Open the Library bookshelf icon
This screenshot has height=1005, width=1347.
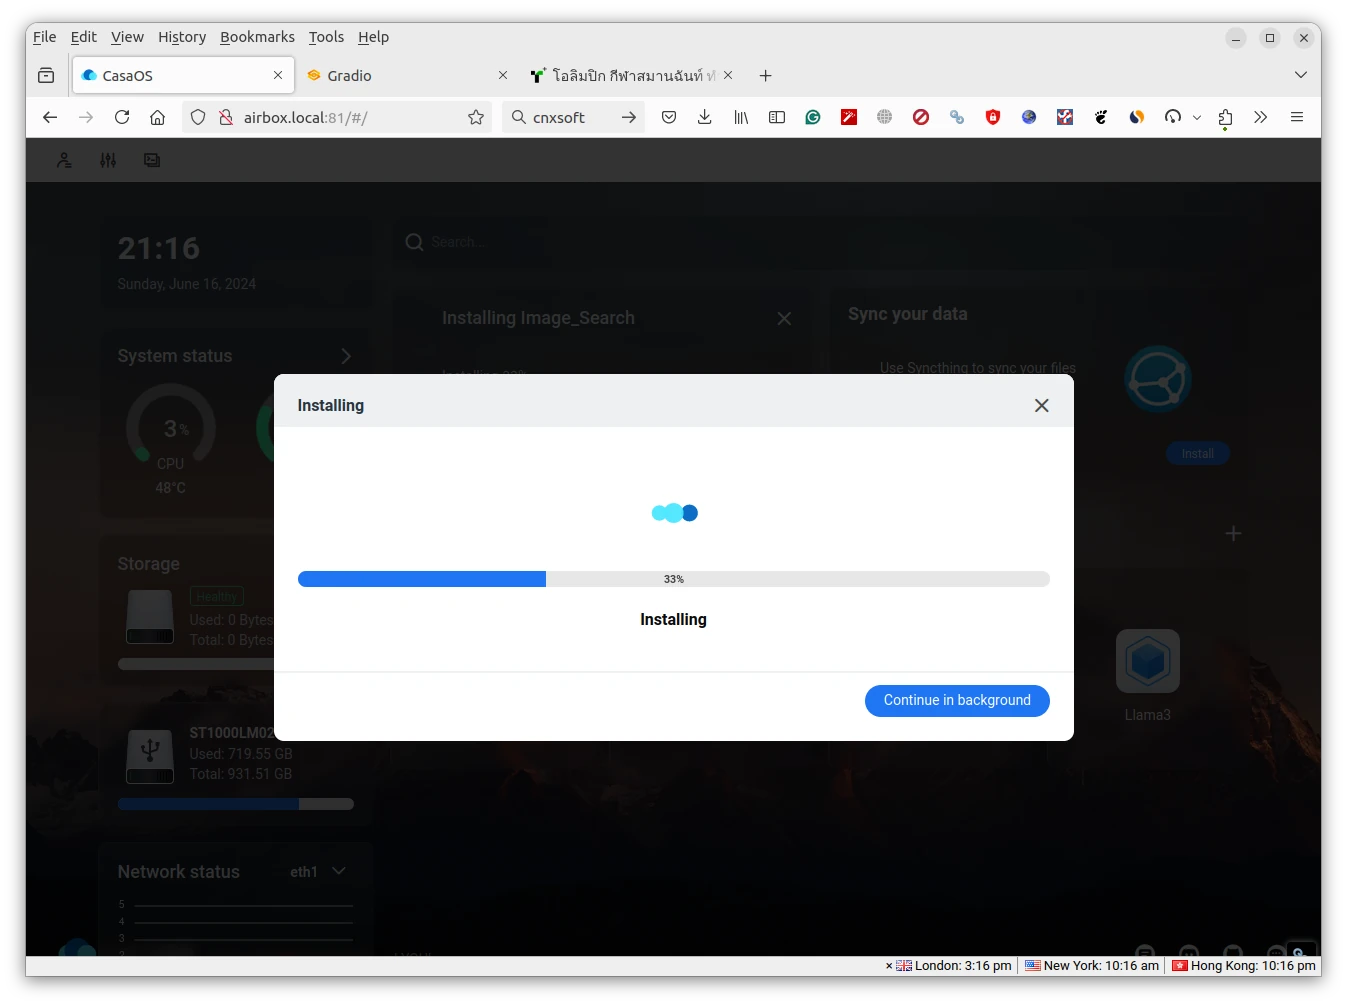[741, 117]
